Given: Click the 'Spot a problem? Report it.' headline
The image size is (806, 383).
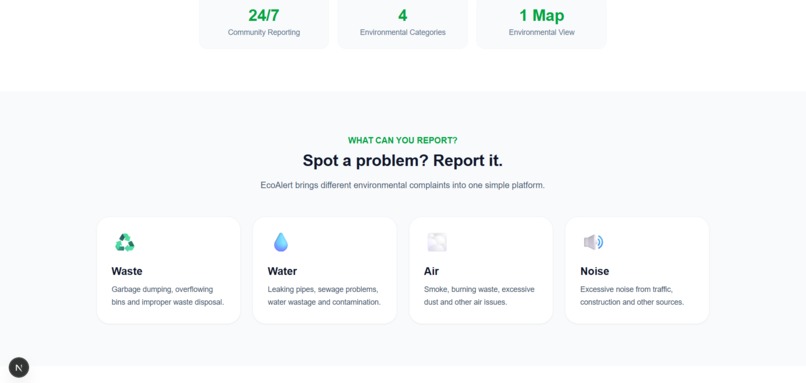Looking at the screenshot, I should click(402, 160).
